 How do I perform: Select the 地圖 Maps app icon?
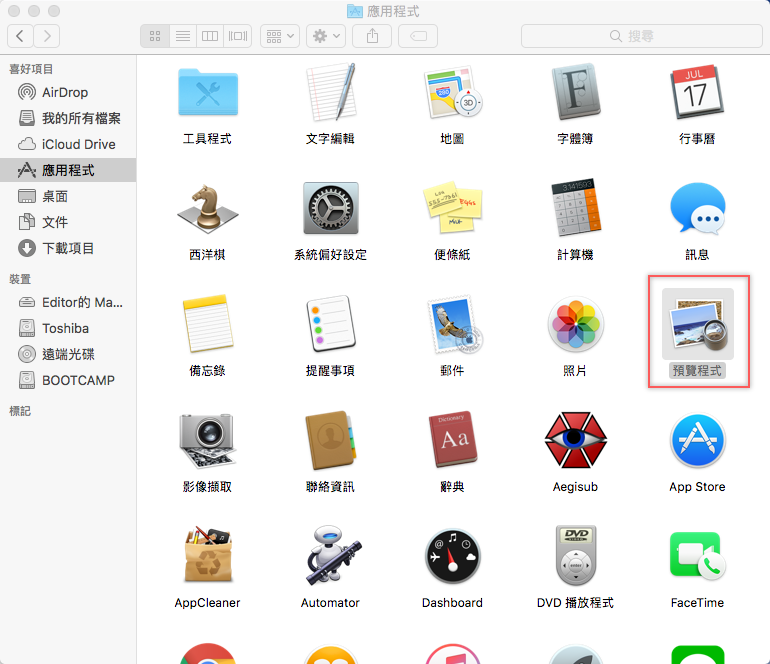coord(453,92)
